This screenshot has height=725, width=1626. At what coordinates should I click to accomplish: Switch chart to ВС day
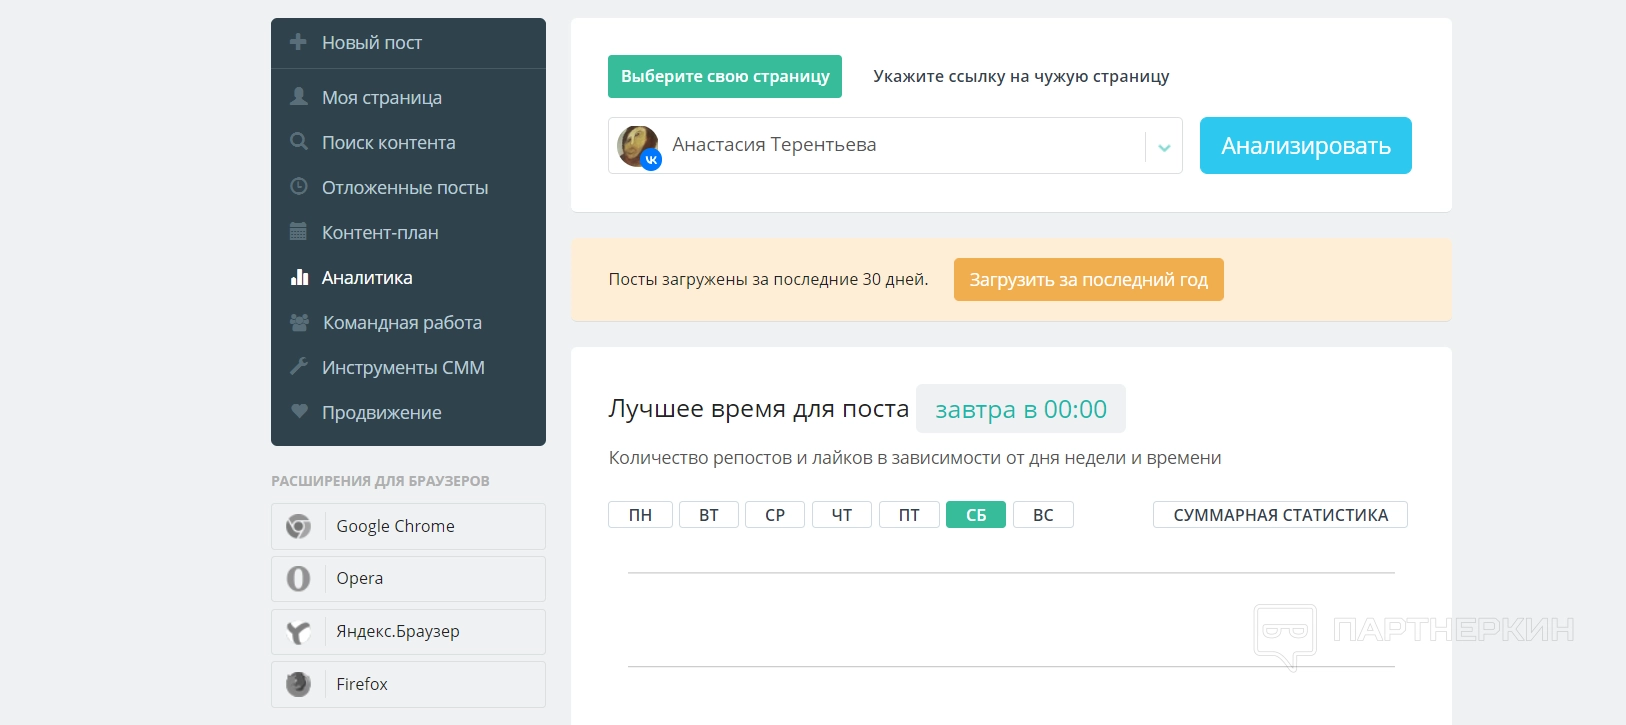point(1043,515)
